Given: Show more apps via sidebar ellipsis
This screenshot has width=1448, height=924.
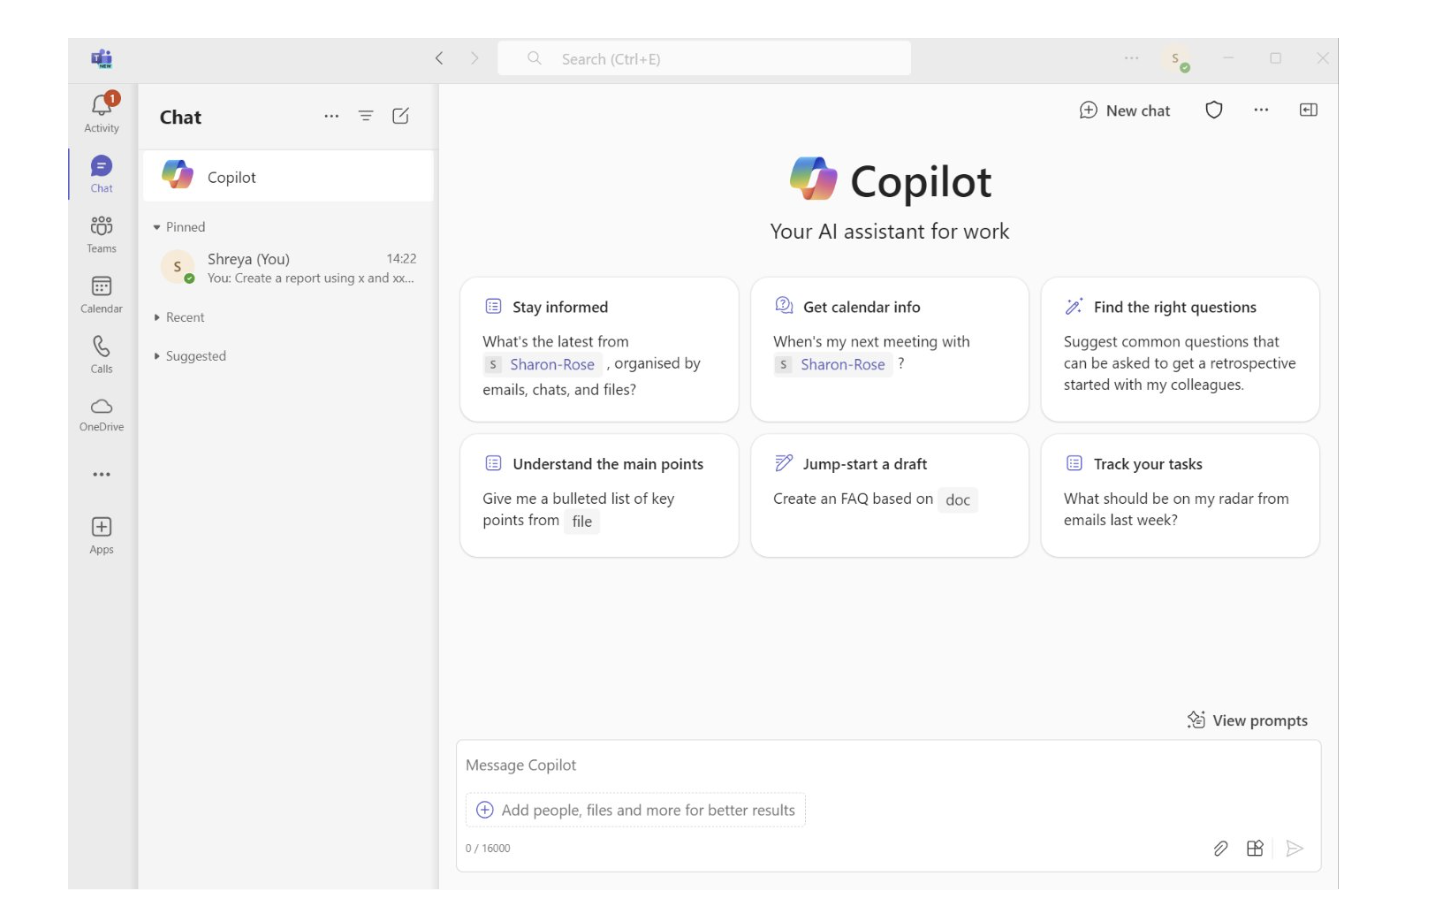Looking at the screenshot, I should click(101, 474).
